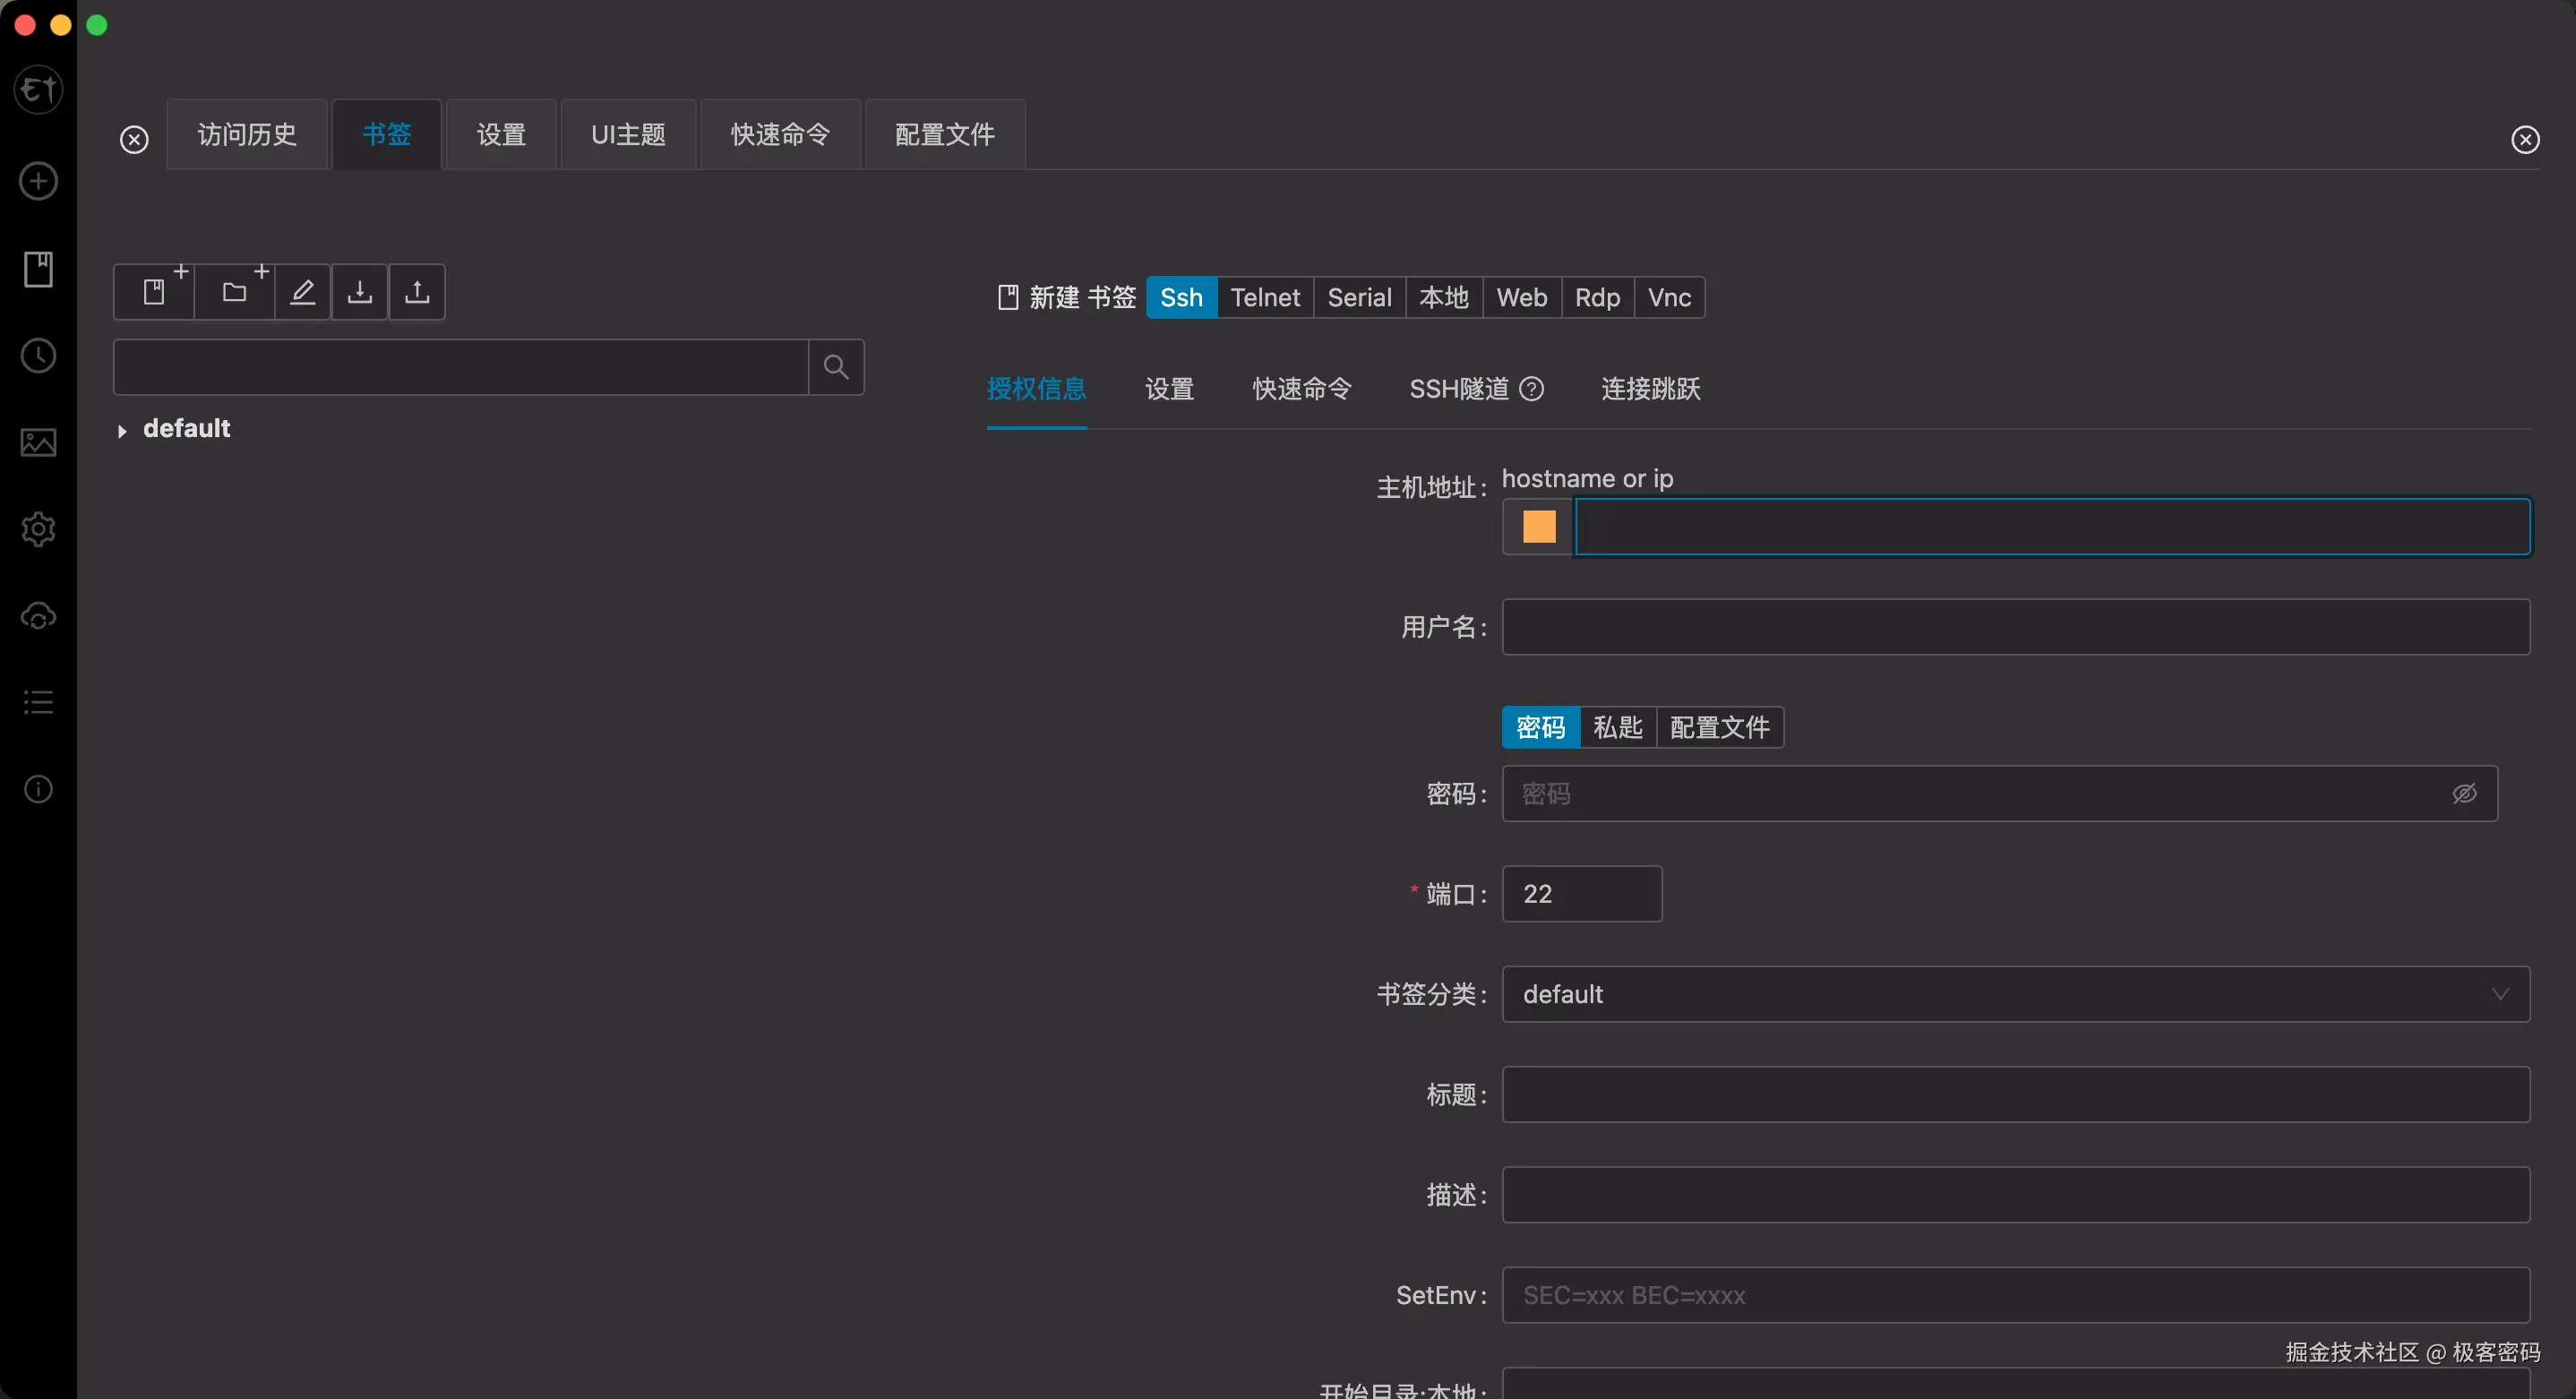Open the 连接跳跃 tab
The image size is (2576, 1399).
point(1650,389)
